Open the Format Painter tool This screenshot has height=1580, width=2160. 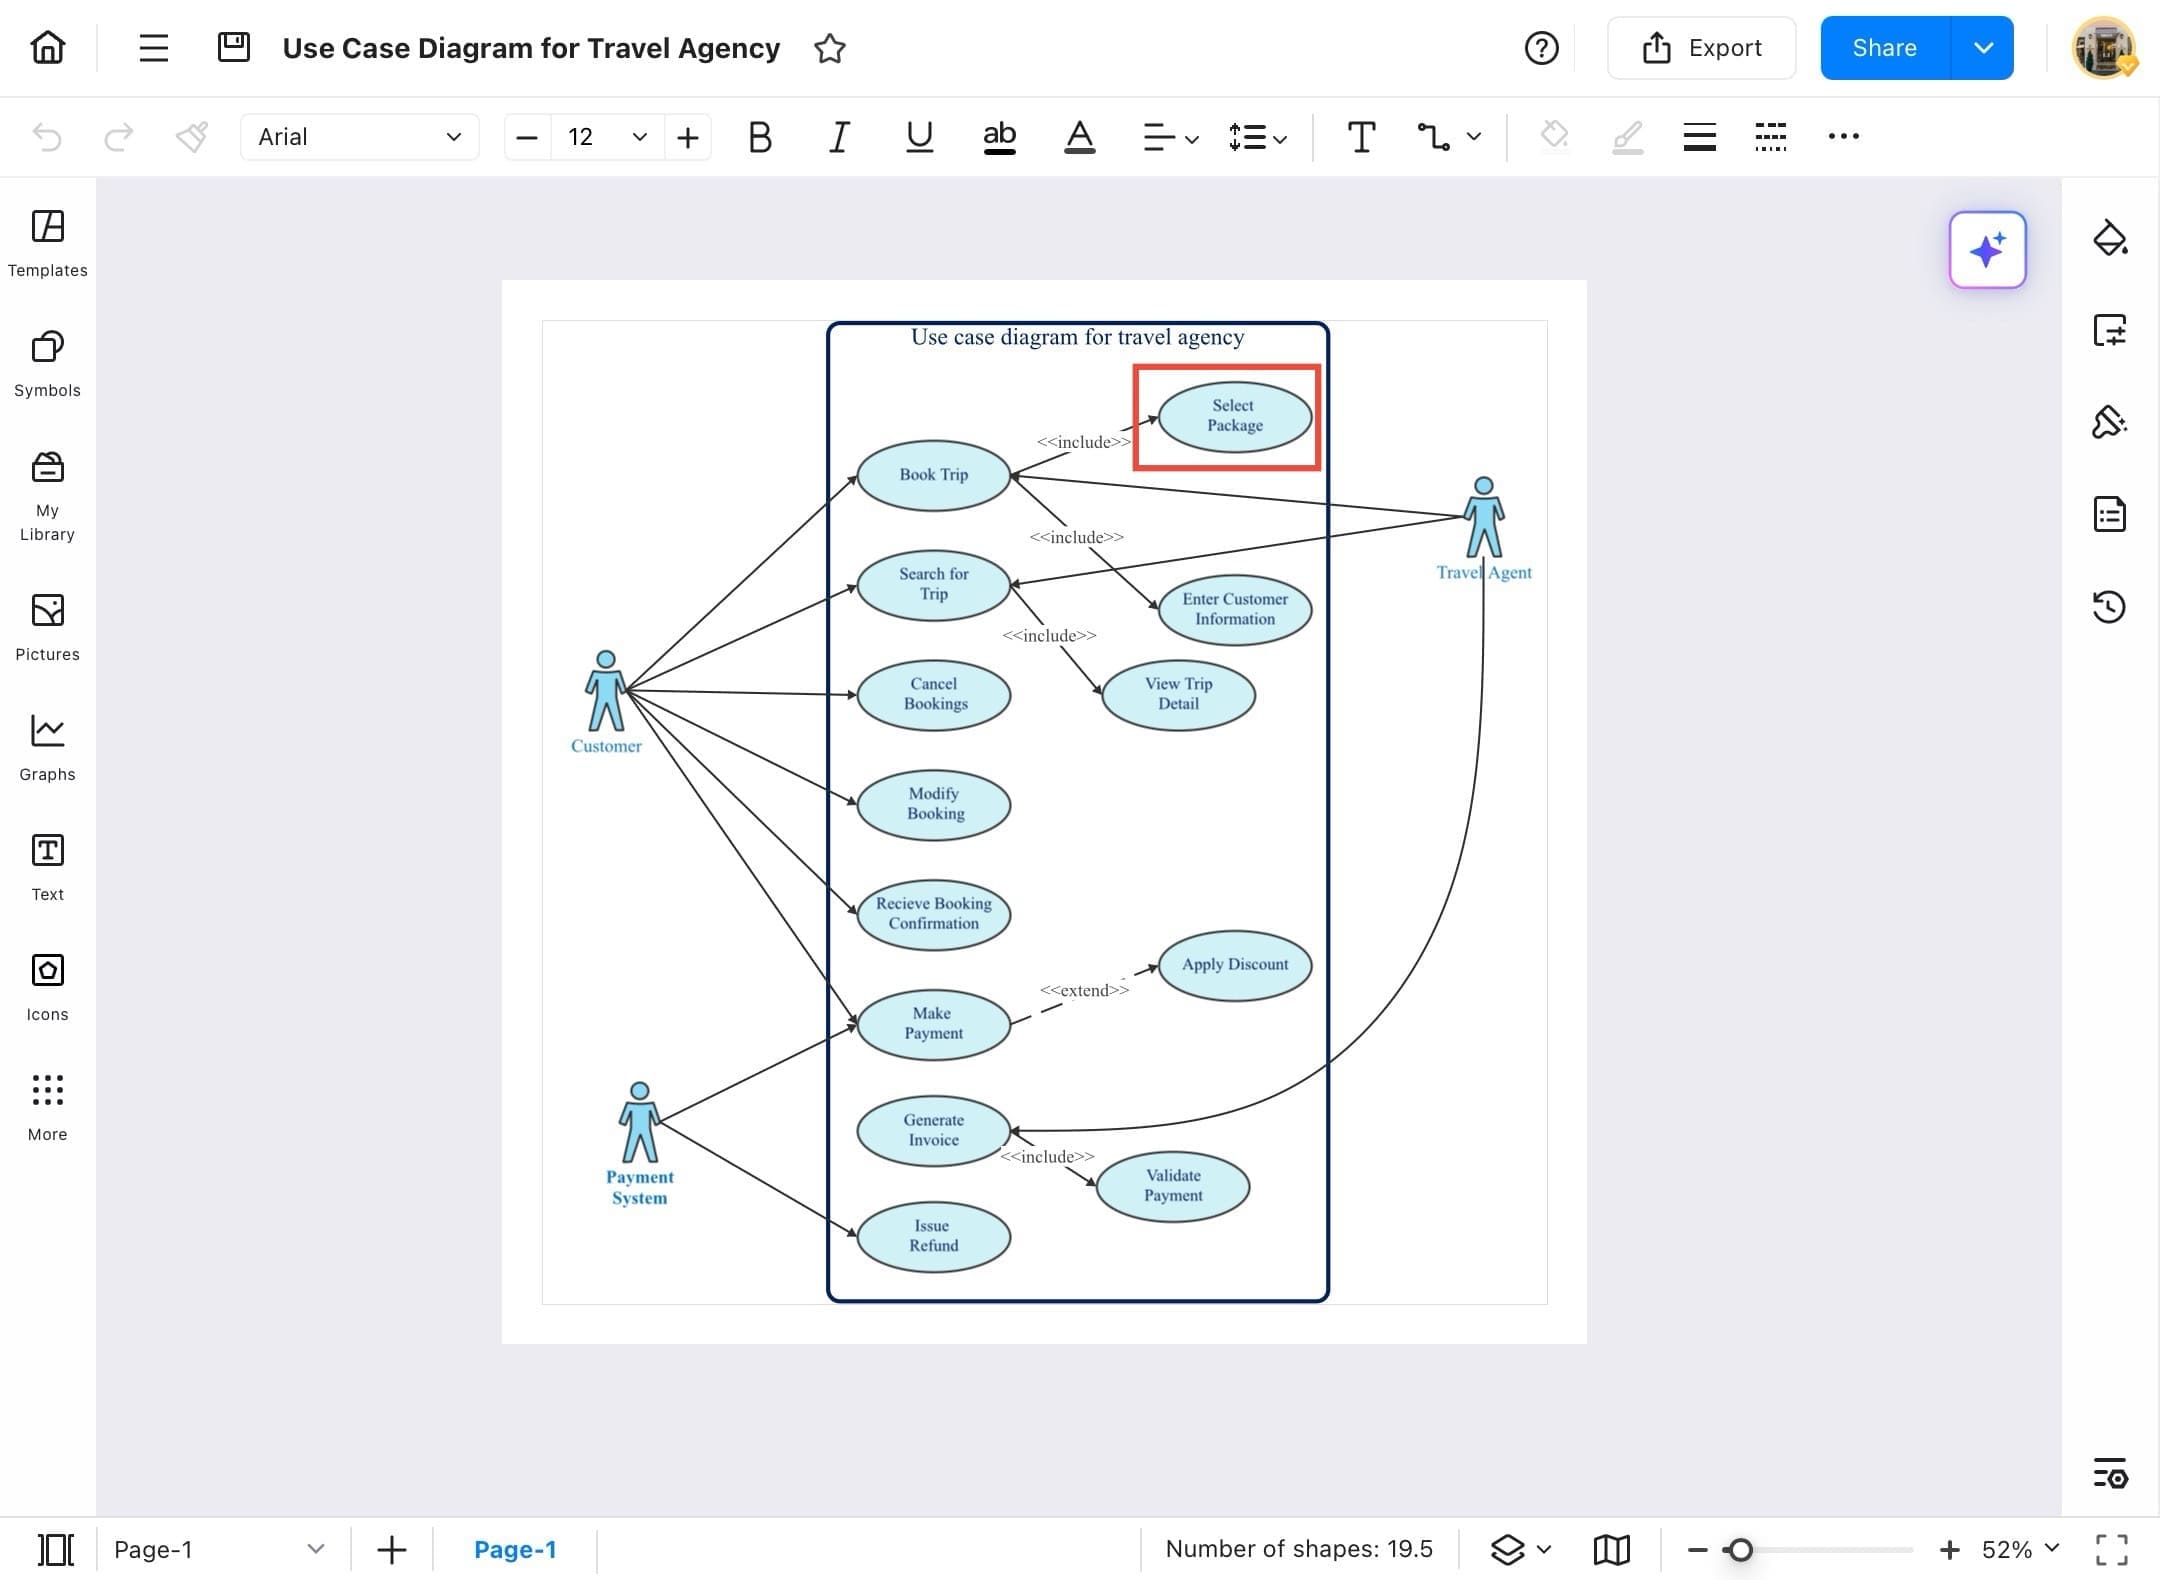(191, 137)
